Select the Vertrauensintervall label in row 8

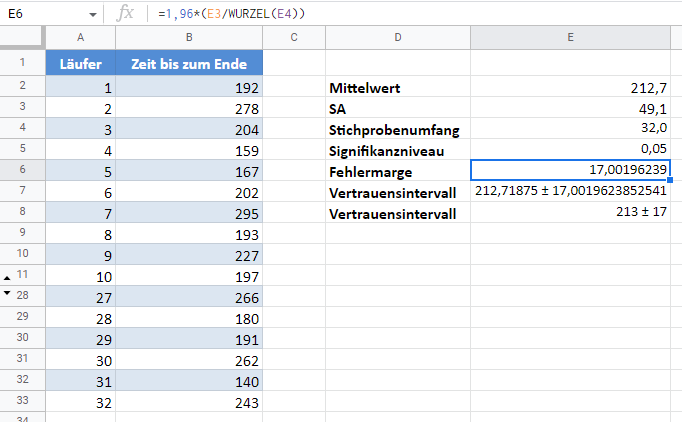[x=398, y=212]
